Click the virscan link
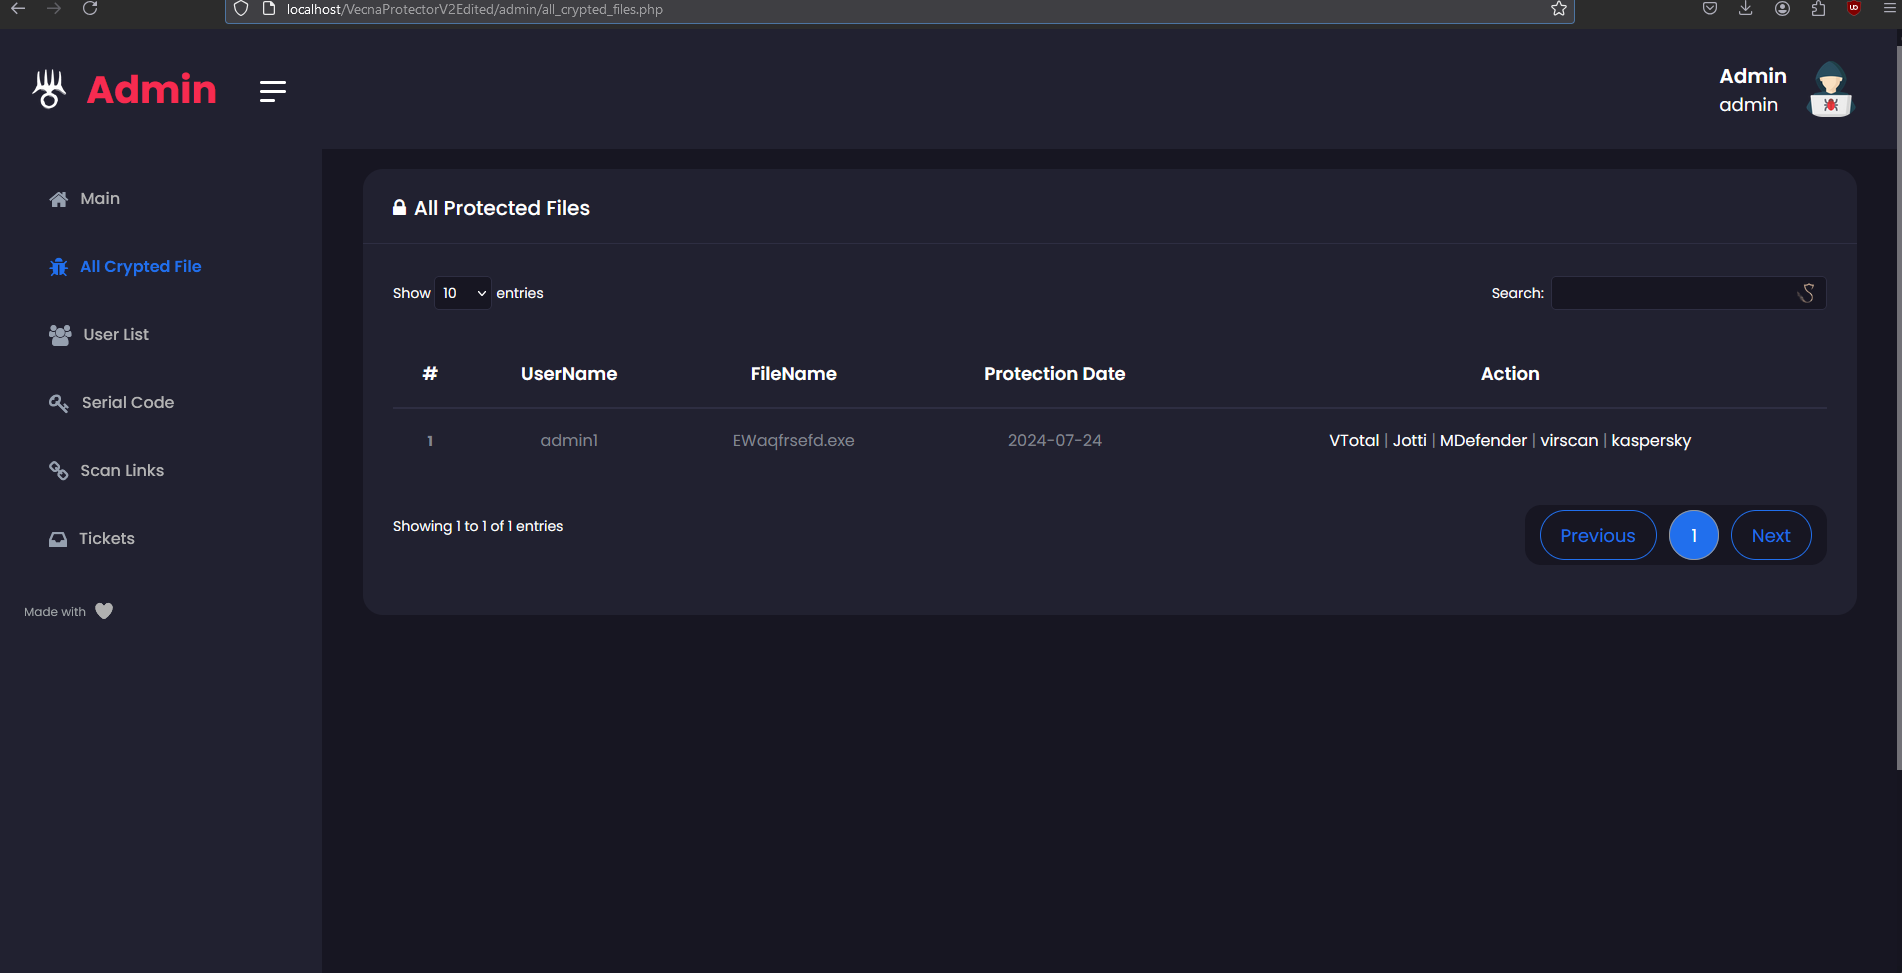1902x973 pixels. coord(1569,441)
